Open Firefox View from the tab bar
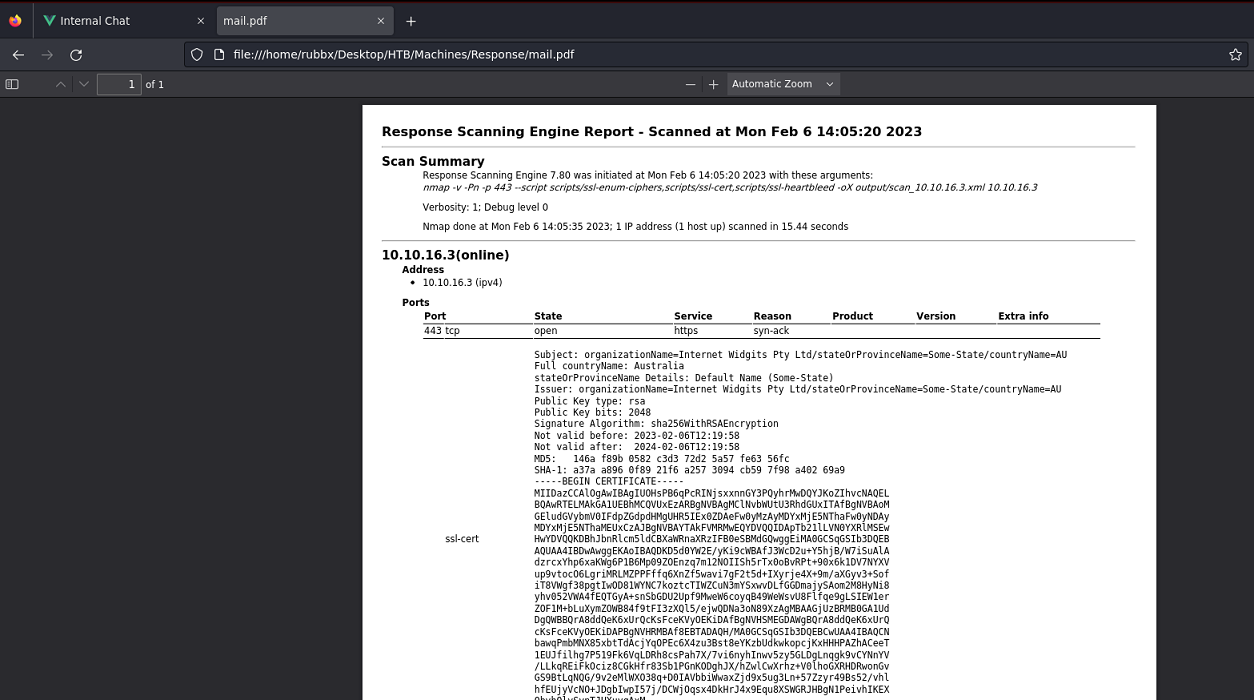This screenshot has width=1254, height=700. [x=15, y=21]
